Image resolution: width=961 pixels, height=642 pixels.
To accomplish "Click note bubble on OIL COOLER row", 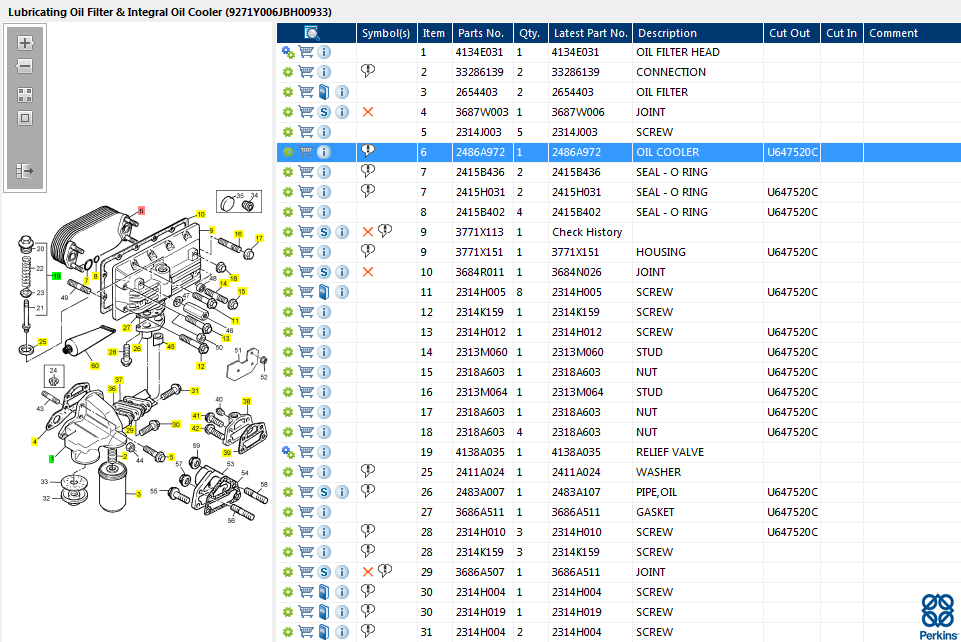I will [x=368, y=151].
